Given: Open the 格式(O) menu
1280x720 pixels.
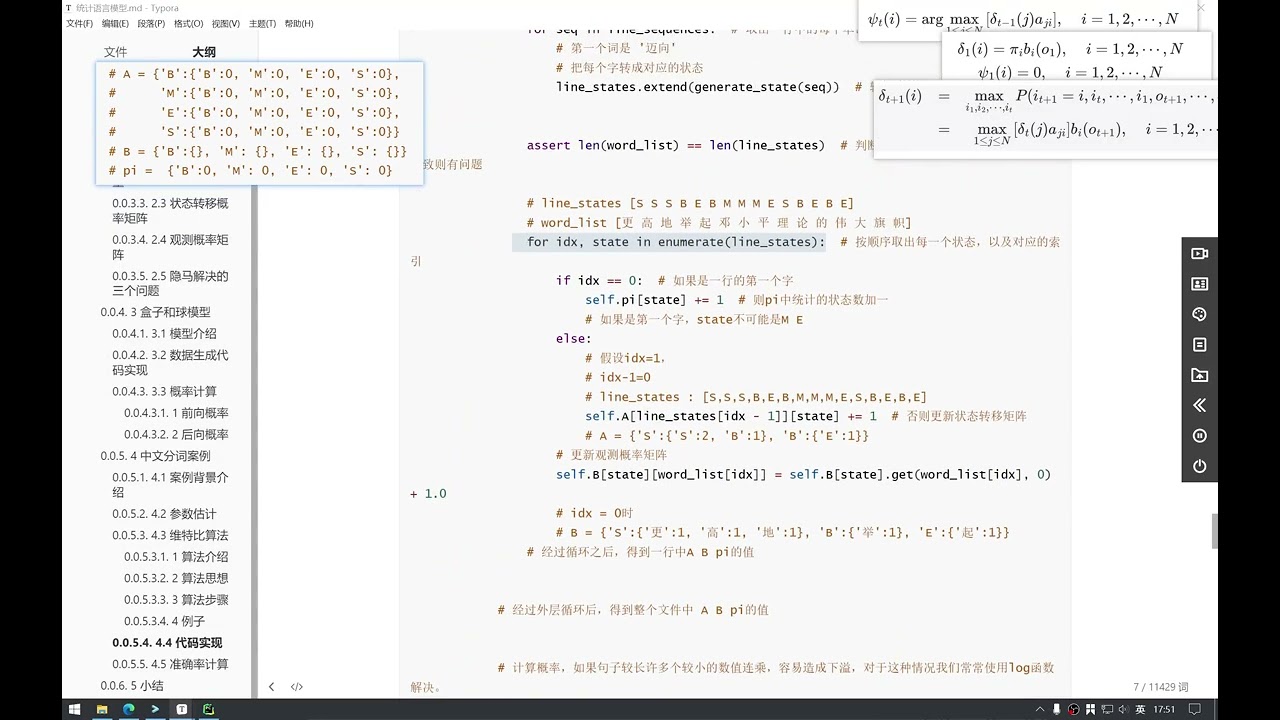Looking at the screenshot, I should pyautogui.click(x=188, y=23).
